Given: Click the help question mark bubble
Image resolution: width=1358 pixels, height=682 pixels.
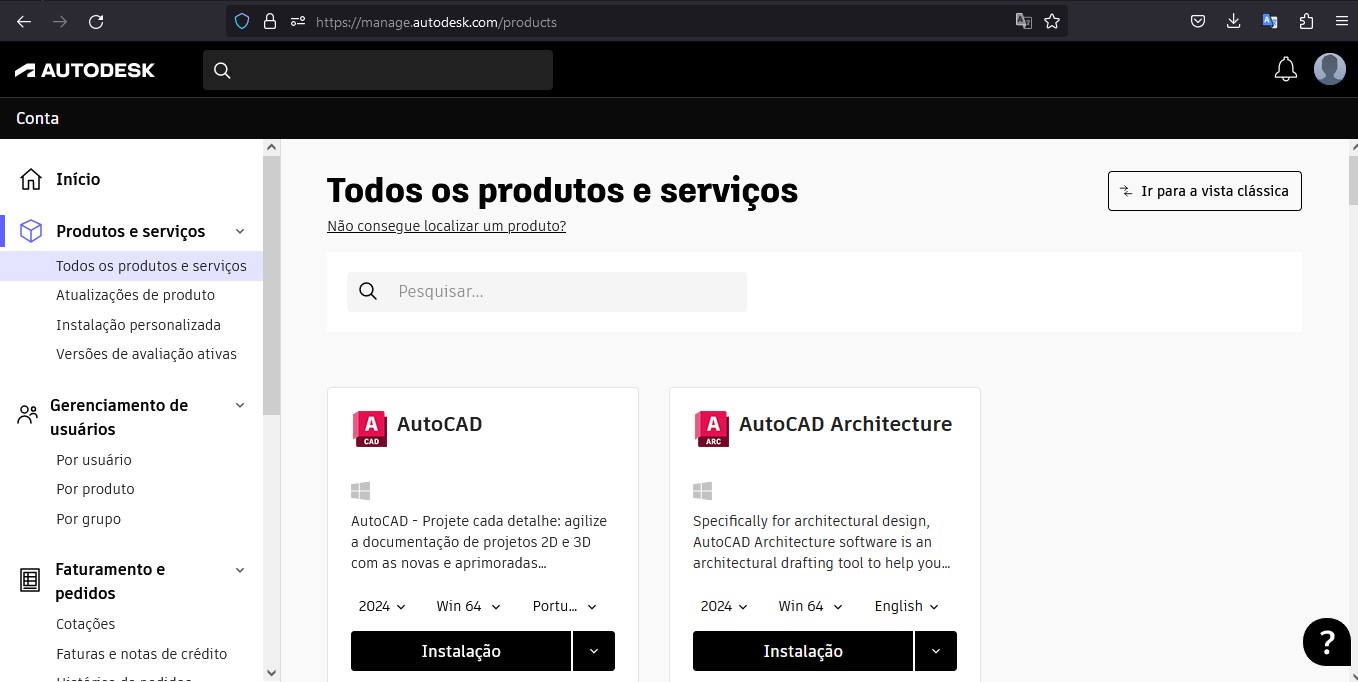Looking at the screenshot, I should 1326,641.
